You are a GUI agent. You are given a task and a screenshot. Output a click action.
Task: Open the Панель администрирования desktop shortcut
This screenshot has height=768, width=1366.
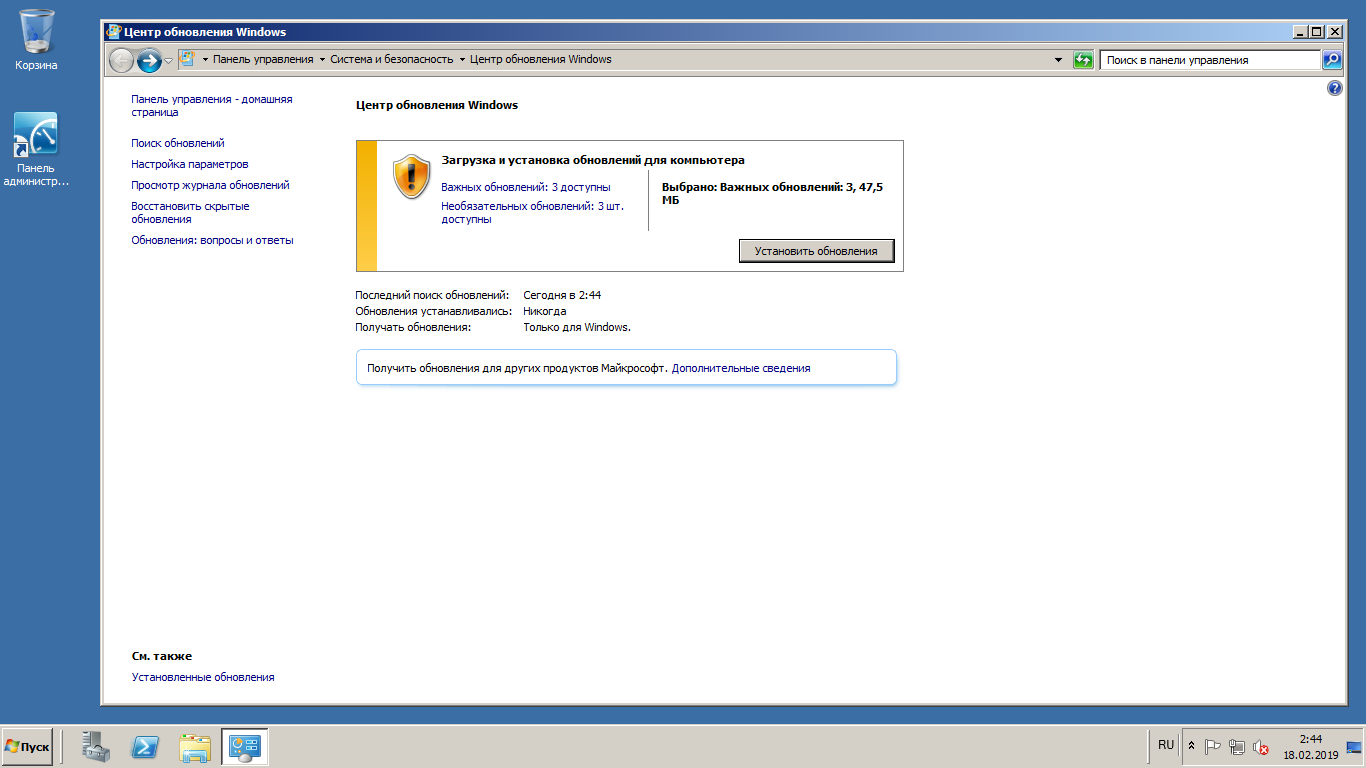tap(36, 150)
